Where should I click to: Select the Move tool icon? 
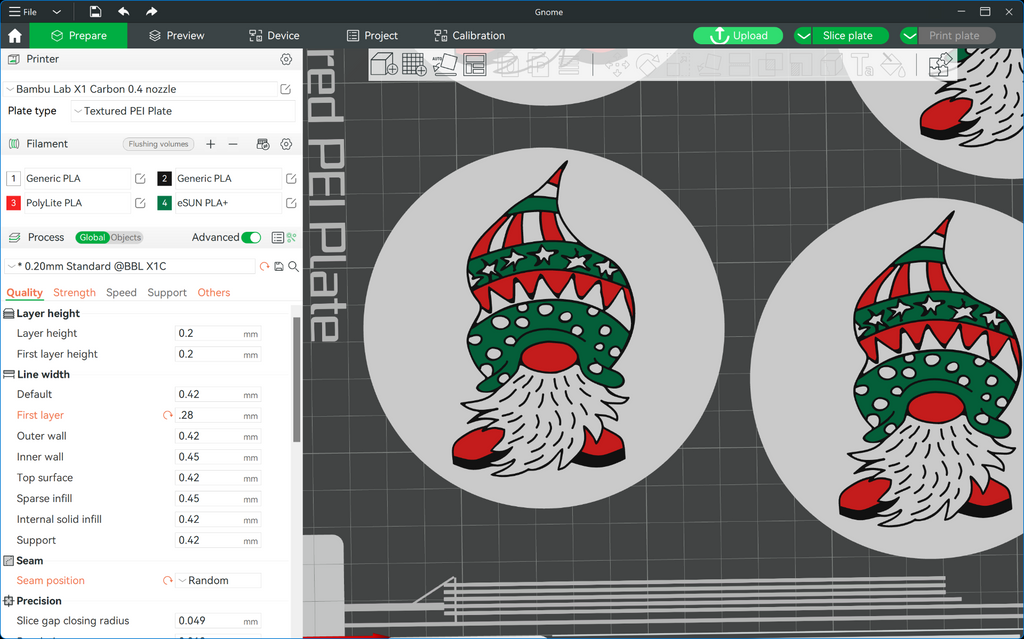(x=616, y=65)
